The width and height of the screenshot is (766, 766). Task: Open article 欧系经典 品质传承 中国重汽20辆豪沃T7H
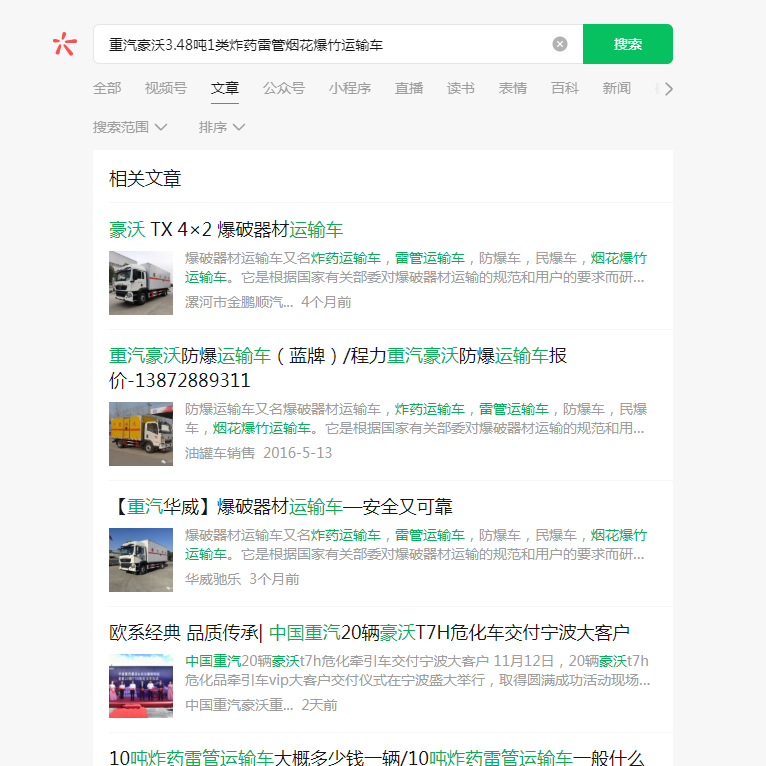369,633
